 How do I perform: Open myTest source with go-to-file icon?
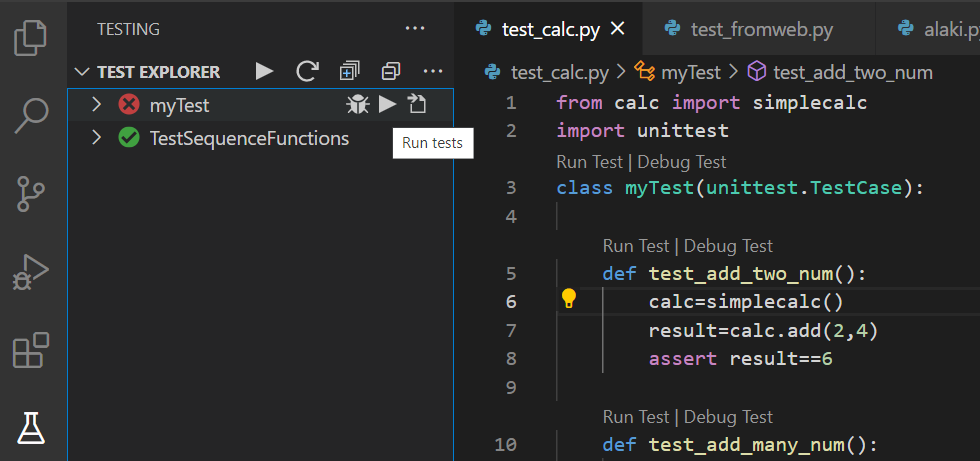[x=418, y=104]
